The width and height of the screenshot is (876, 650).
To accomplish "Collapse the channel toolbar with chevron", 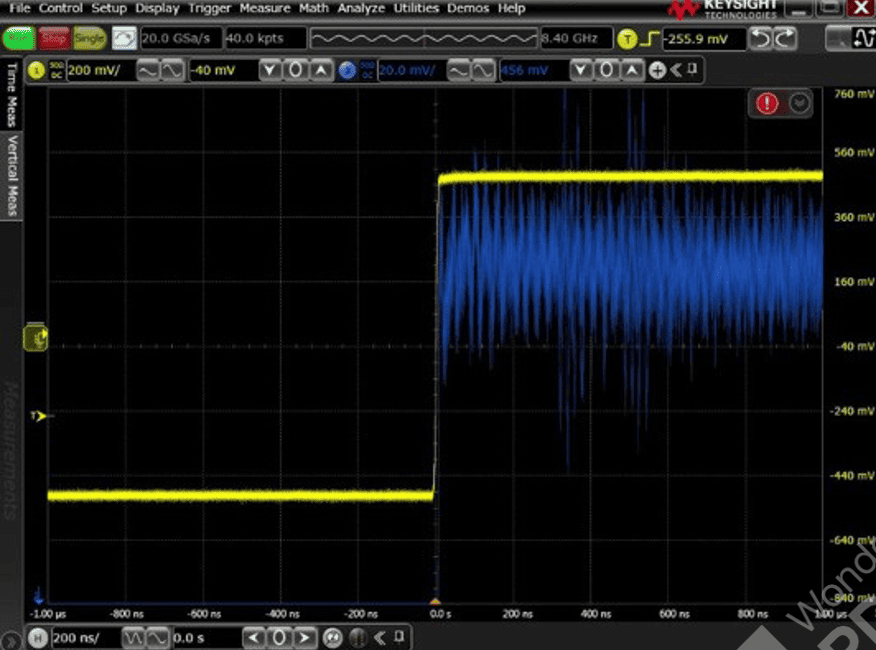I will pyautogui.click(x=675, y=70).
